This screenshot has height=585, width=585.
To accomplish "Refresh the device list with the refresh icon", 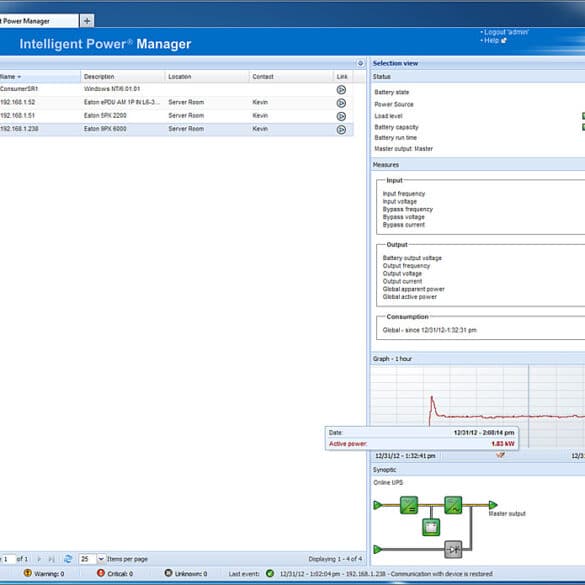I will (x=68, y=559).
